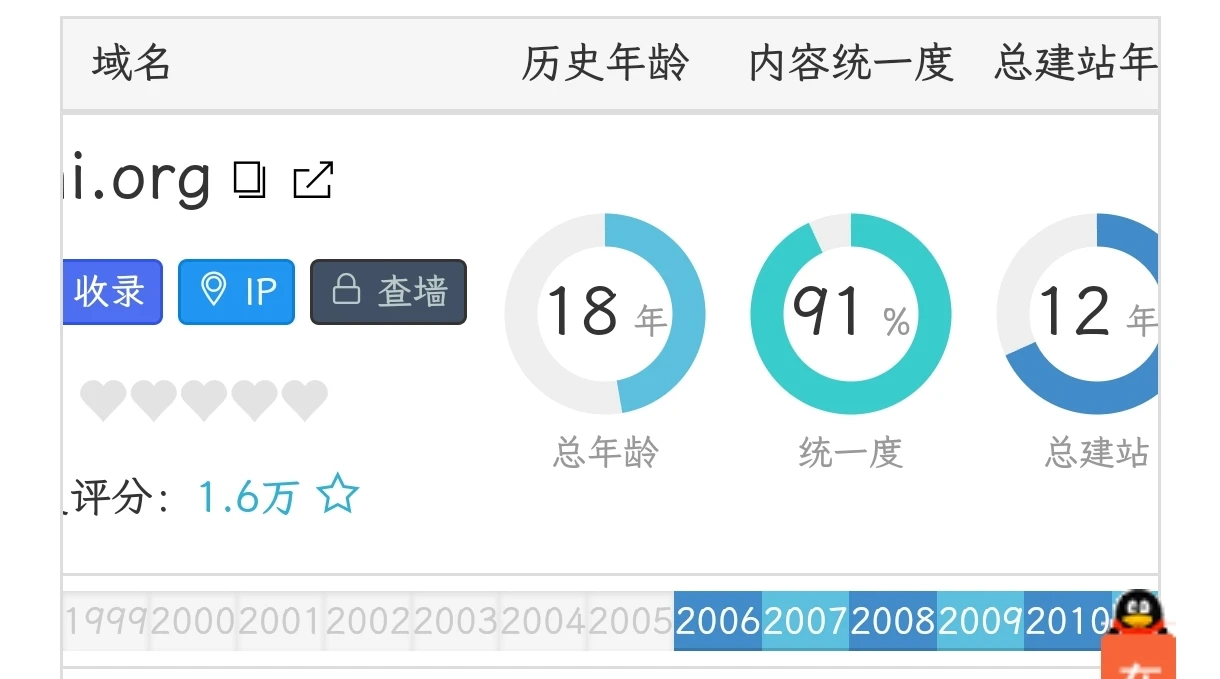1220x679 pixels.
Task: Click the 内容统一度 column header
Action: point(851,64)
